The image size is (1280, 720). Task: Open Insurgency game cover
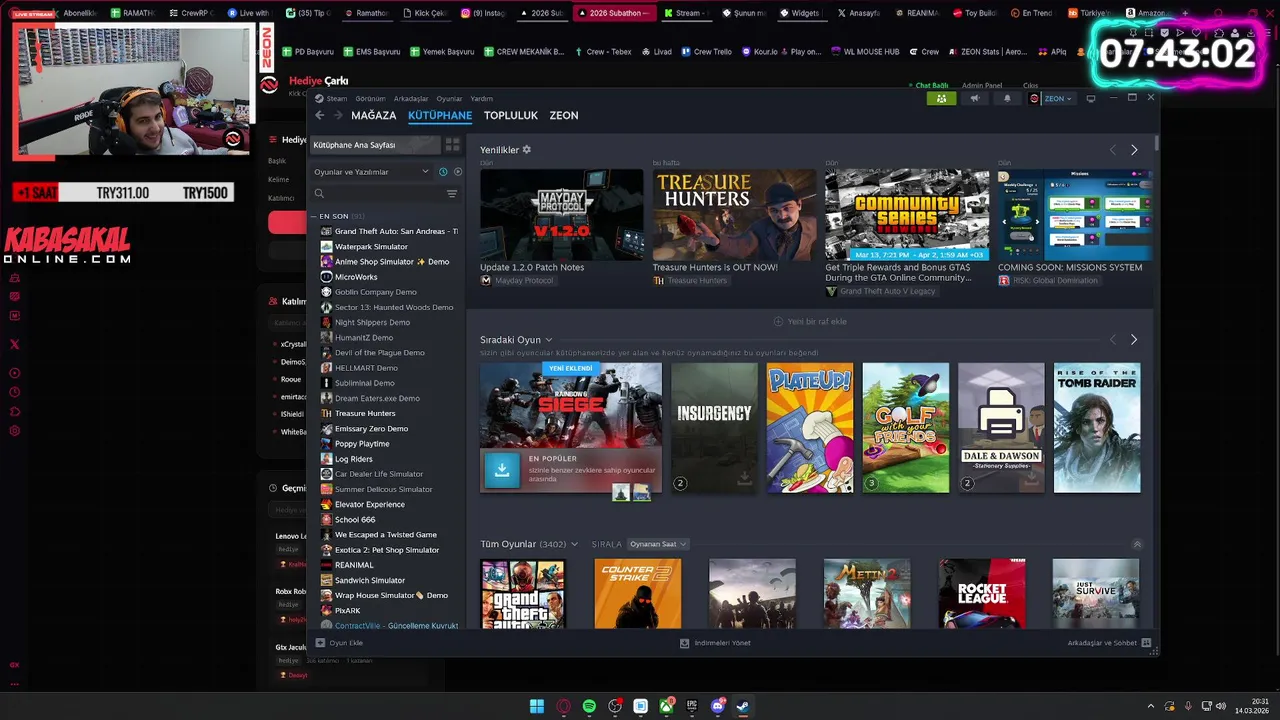click(x=714, y=427)
